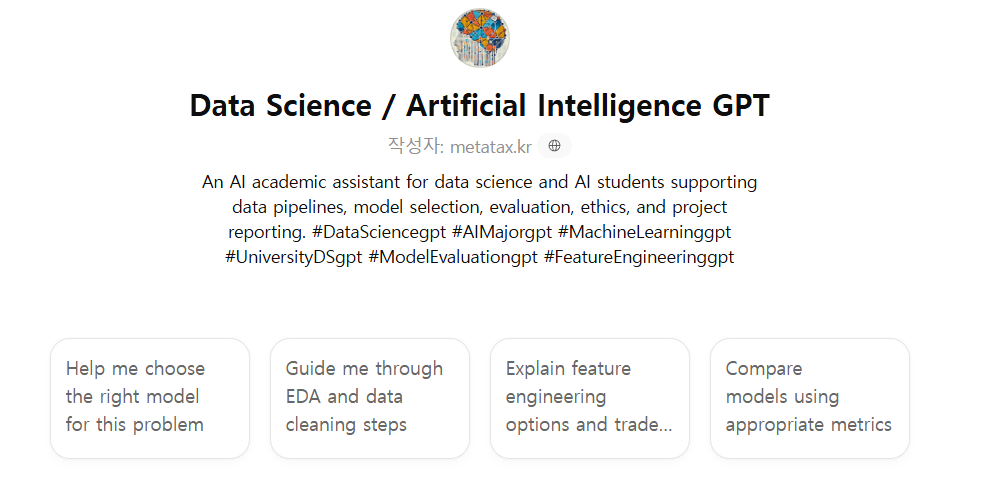Select the #AIMajorgpt hashtag text
Viewport: 981px width, 496px height.
(x=503, y=232)
